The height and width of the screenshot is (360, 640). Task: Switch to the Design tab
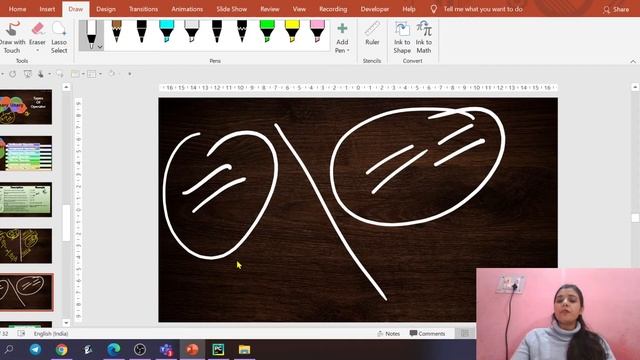pos(106,9)
